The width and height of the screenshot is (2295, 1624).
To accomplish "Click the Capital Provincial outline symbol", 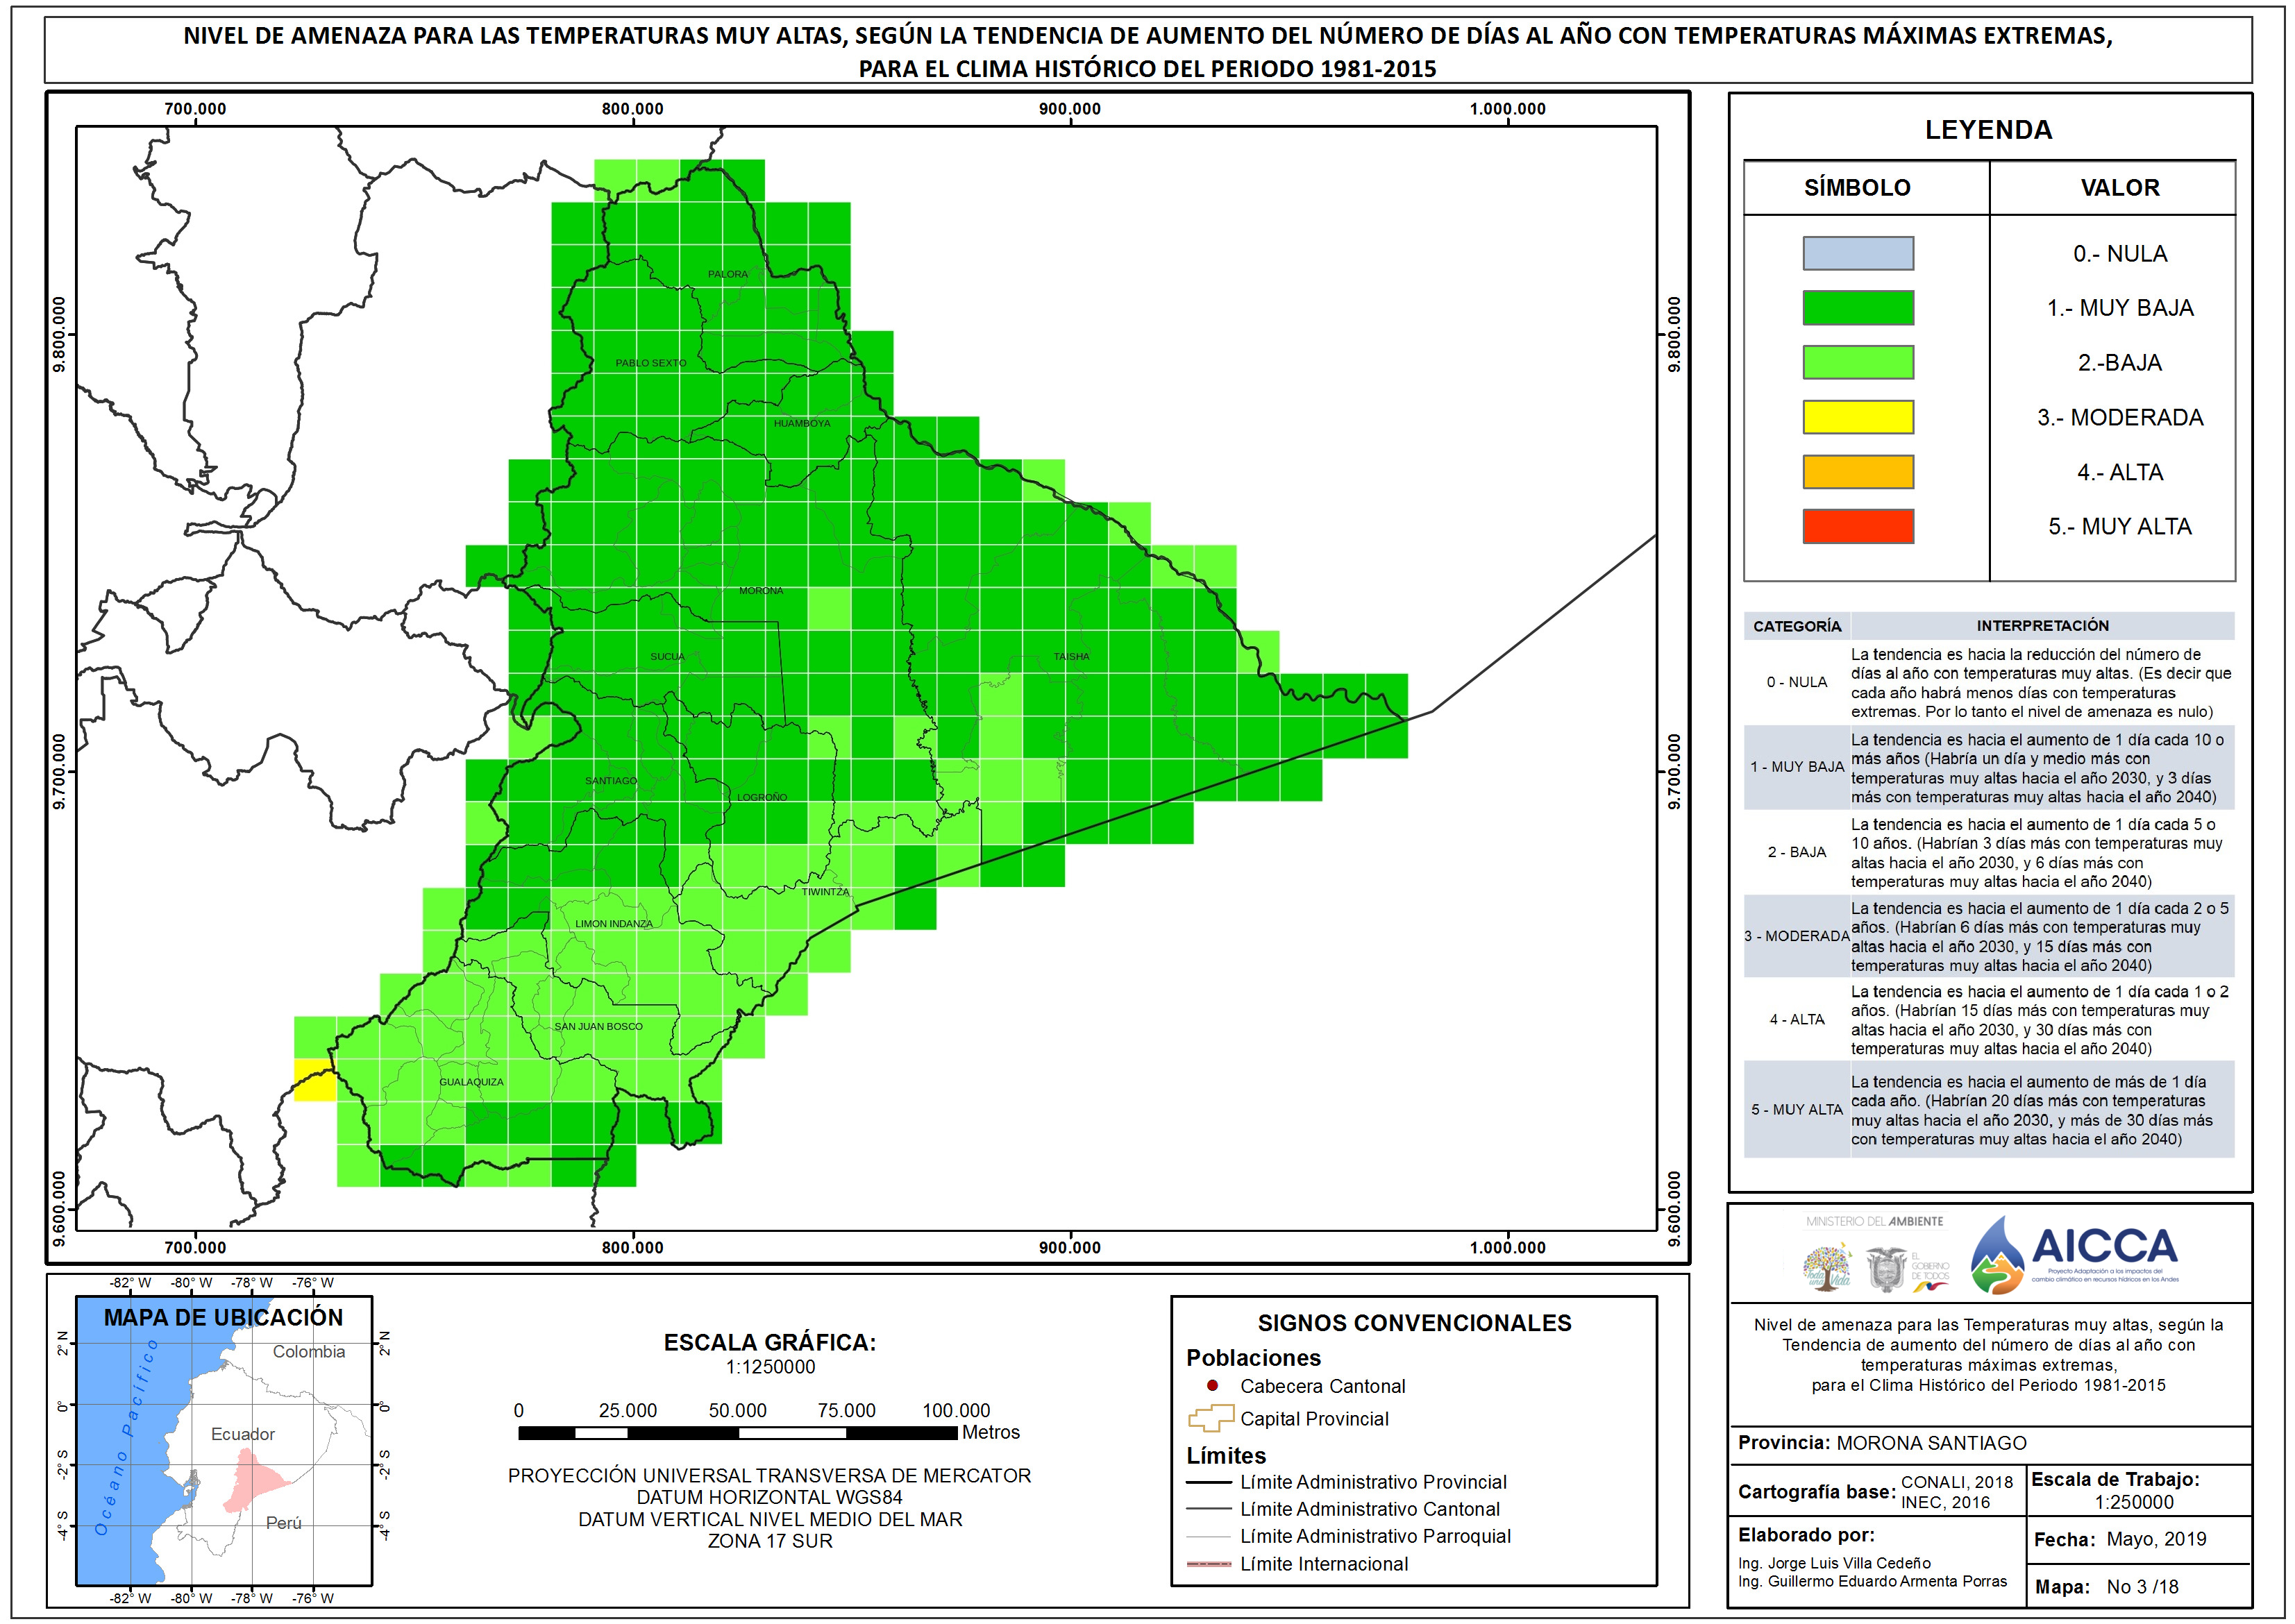I will (1210, 1418).
